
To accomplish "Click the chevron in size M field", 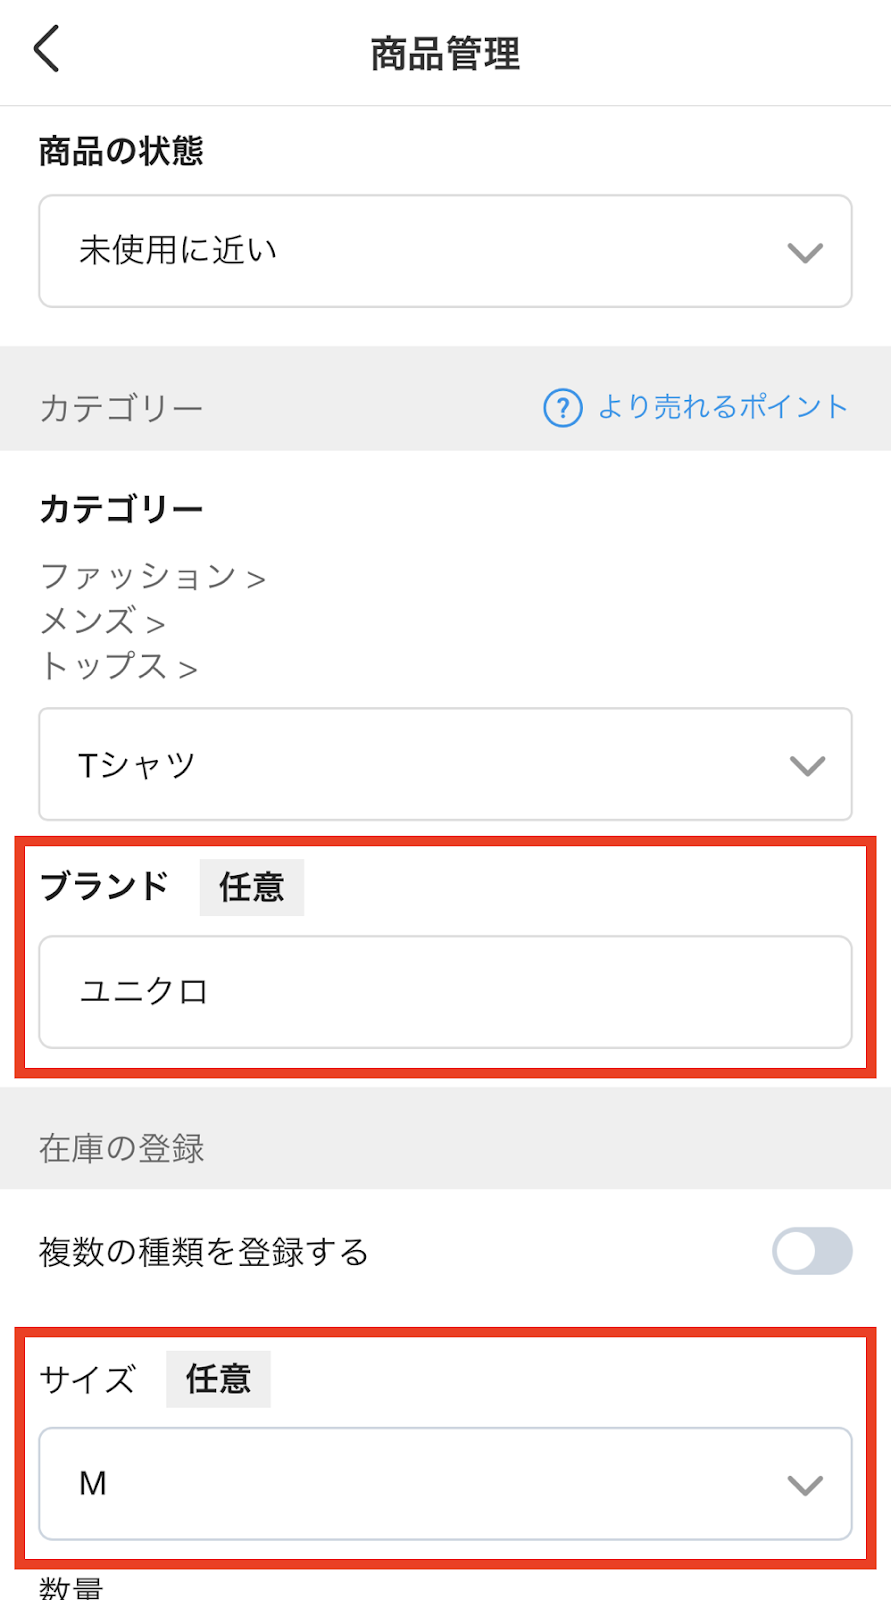I will 805,1485.
